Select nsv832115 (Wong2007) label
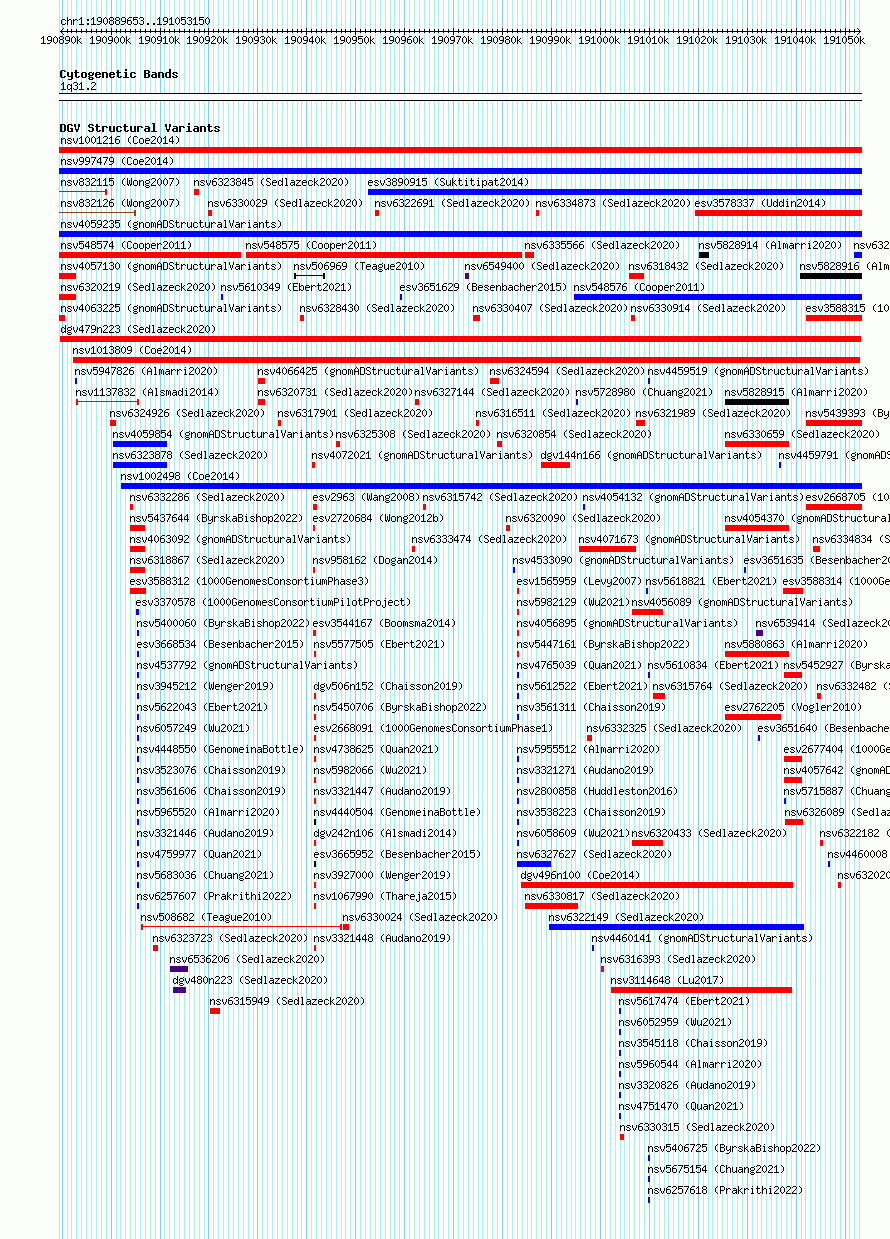This screenshot has width=890, height=1239. 120,182
